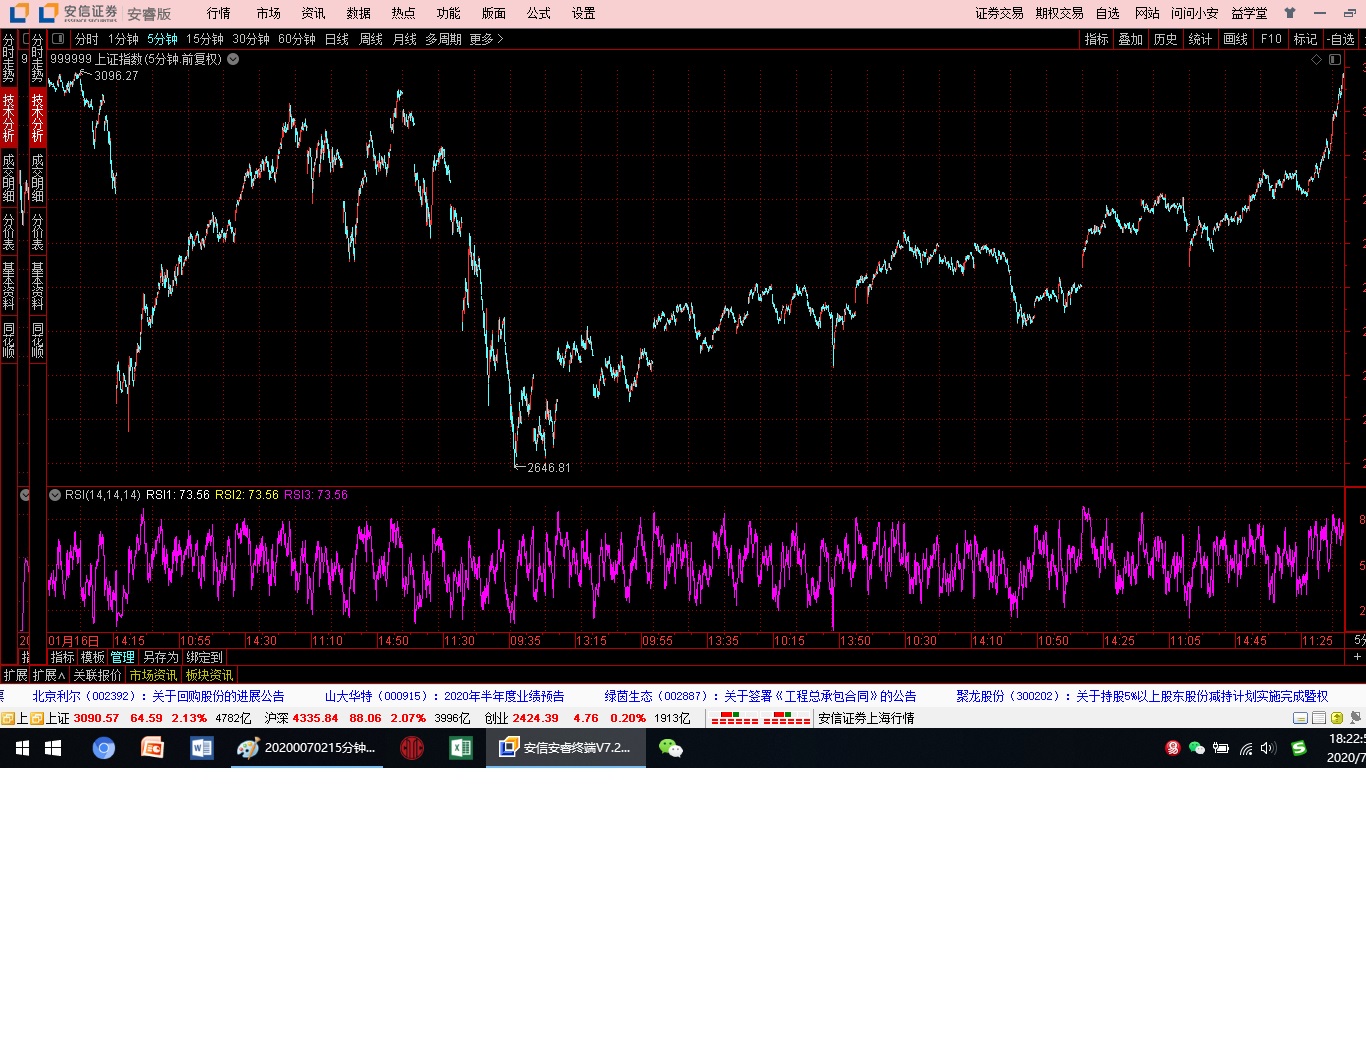The width and height of the screenshot is (1366, 1037).
Task: Click the 叠加 overlay button
Action: tap(1131, 39)
